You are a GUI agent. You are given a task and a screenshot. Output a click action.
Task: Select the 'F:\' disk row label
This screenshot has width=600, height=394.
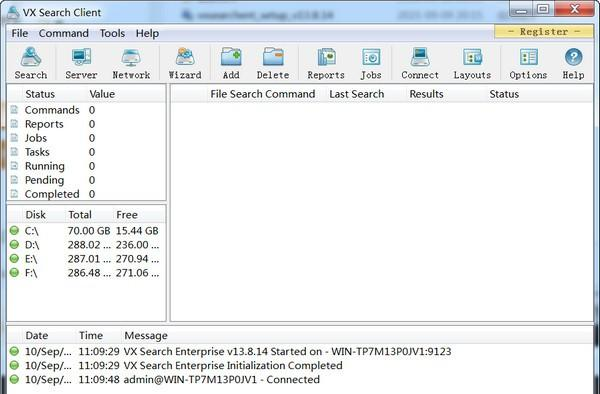pyautogui.click(x=31, y=273)
